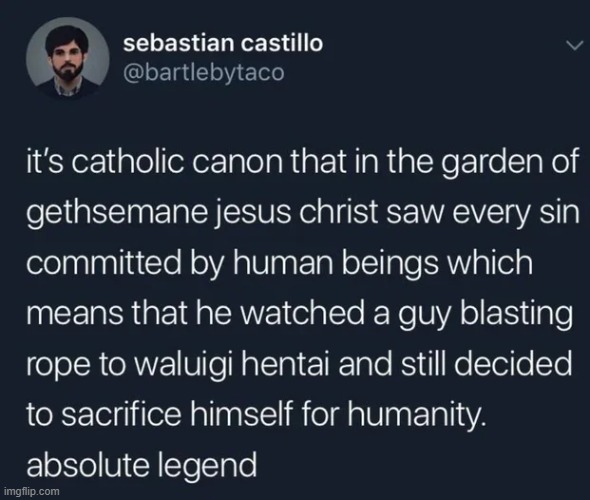Click sebastian castillo's profile picture
Image resolution: width=590 pixels, height=500 pixels.
pyautogui.click(x=68, y=59)
